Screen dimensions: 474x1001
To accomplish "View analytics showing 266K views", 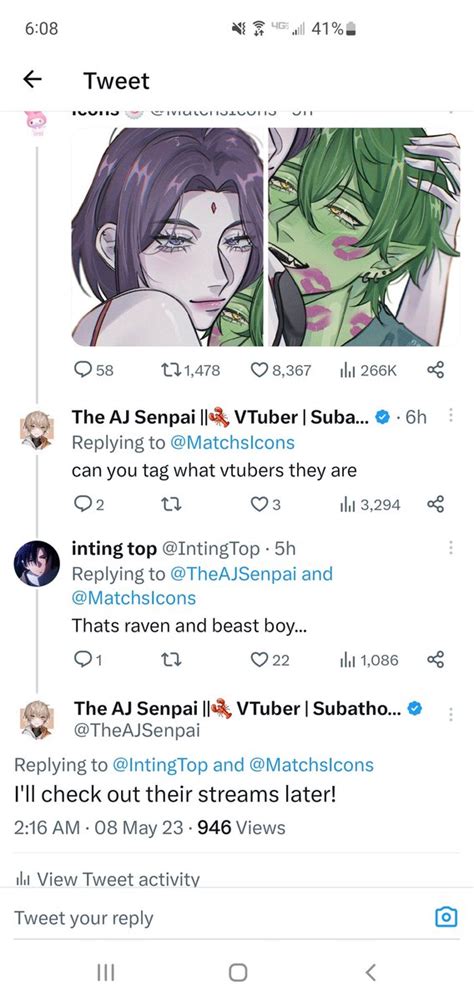I will coord(368,370).
